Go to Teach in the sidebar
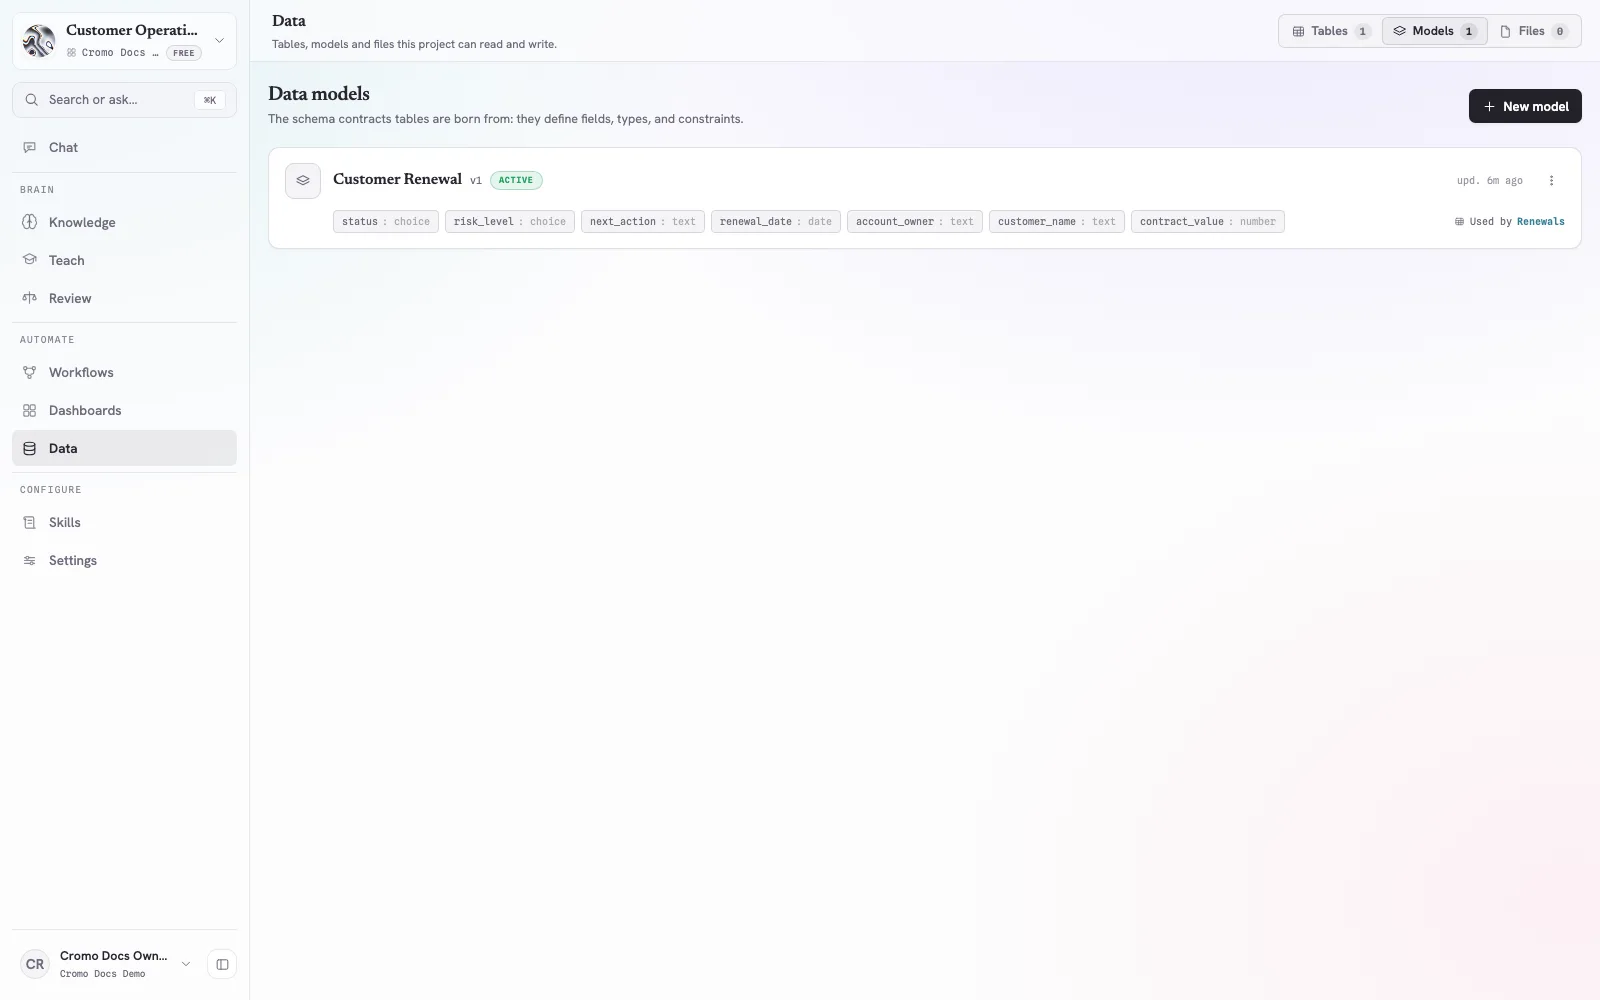This screenshot has height=1000, width=1600. [124, 260]
